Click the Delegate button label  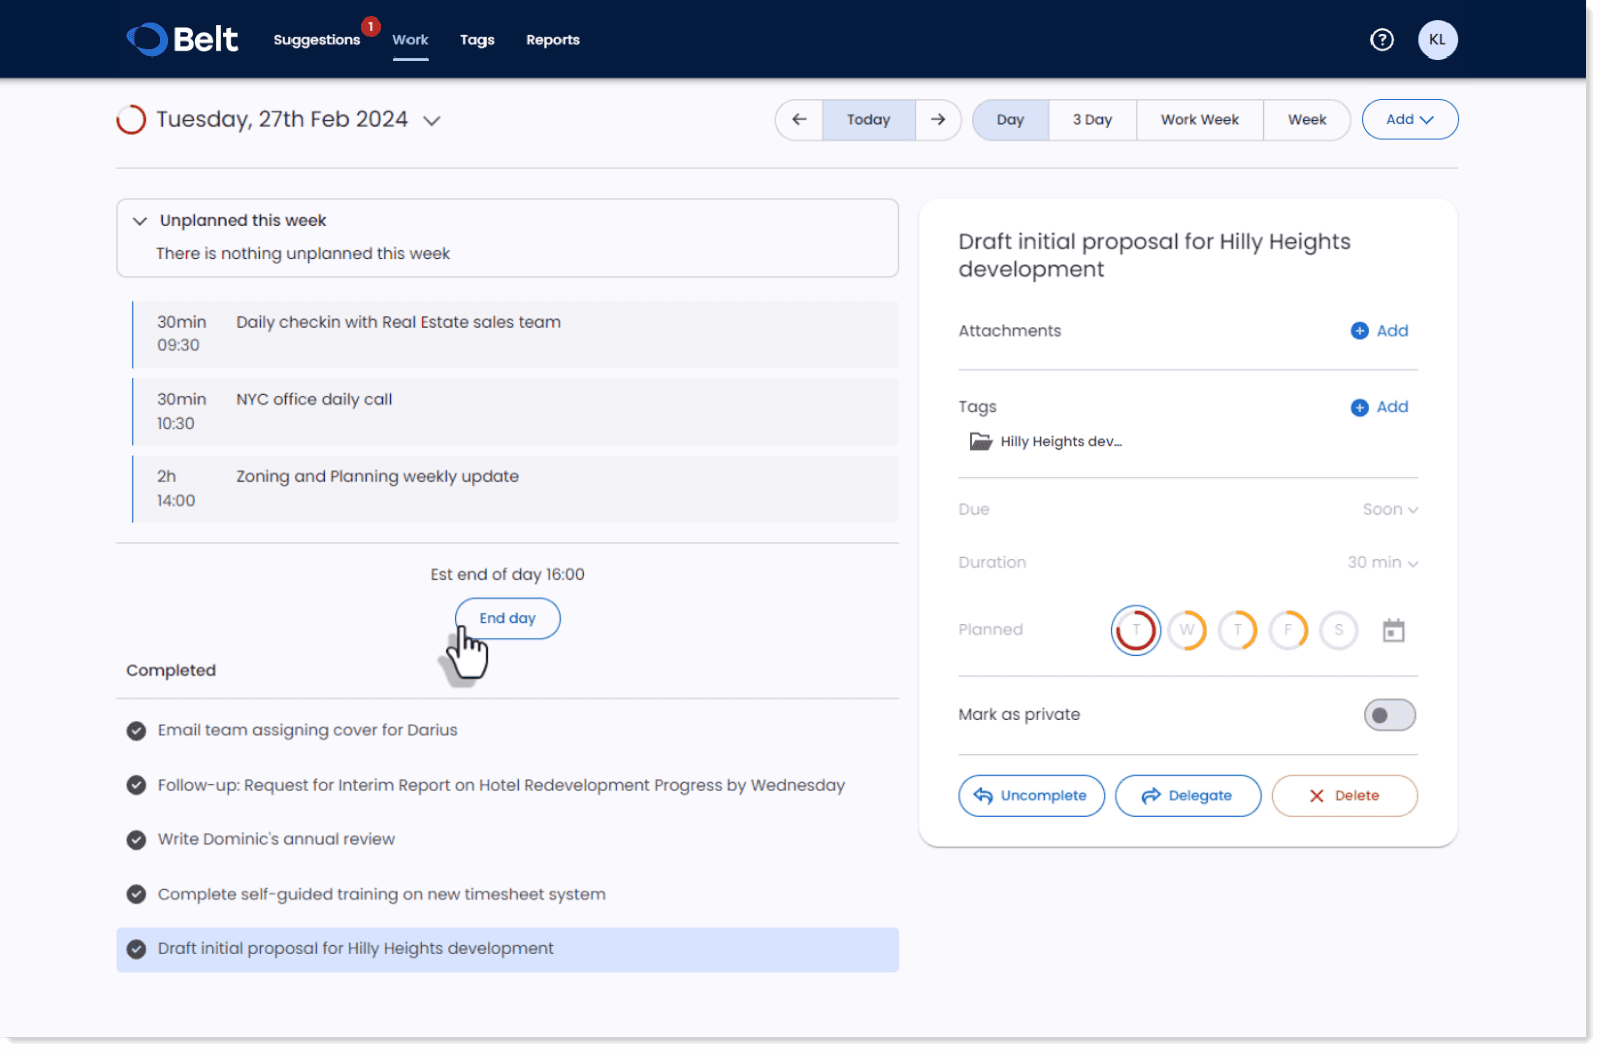(x=1200, y=796)
